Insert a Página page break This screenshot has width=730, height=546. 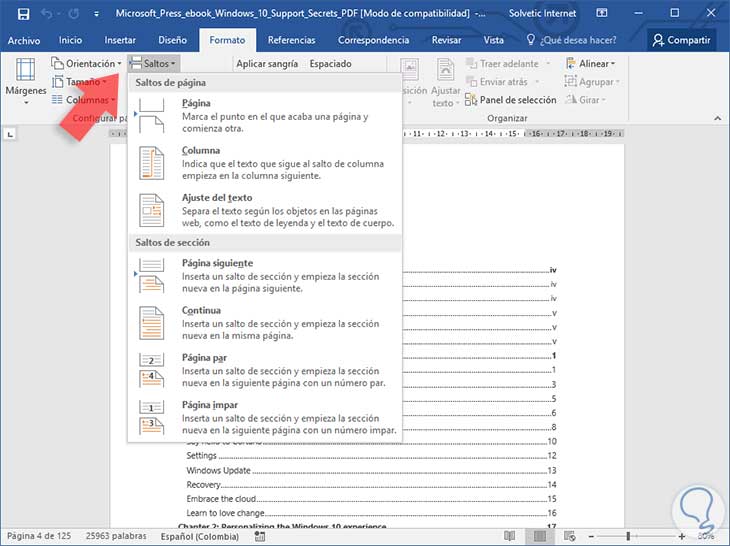[264, 115]
